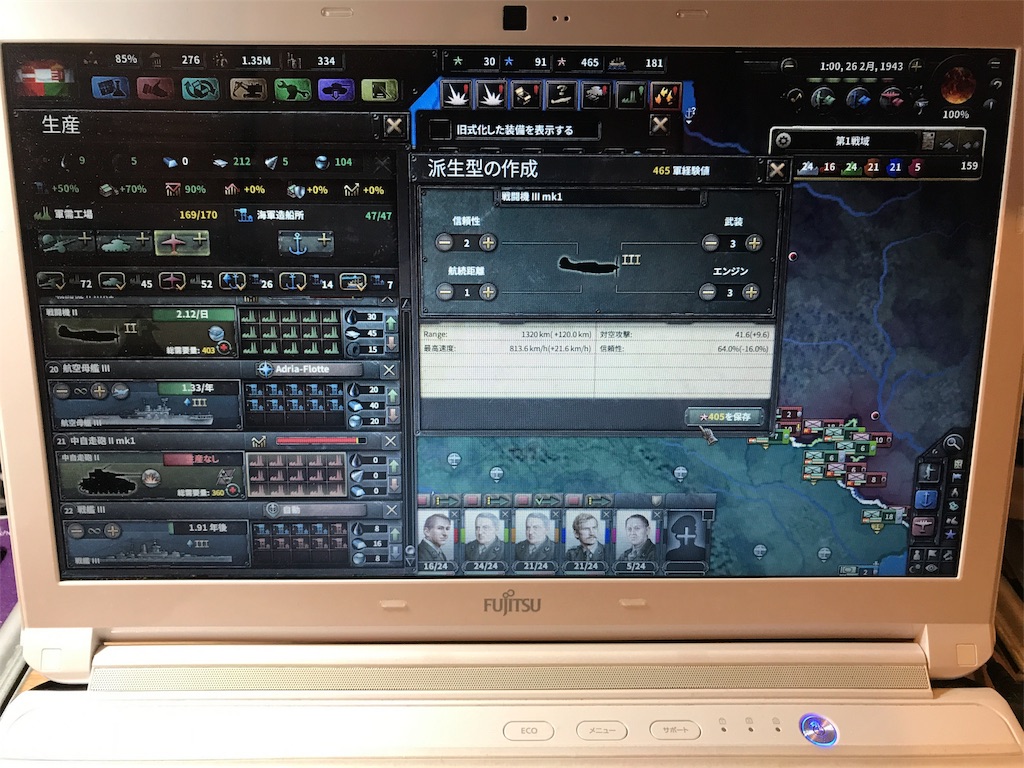Decrease 航空母艦 III build quantity with minus

pos(62,391)
